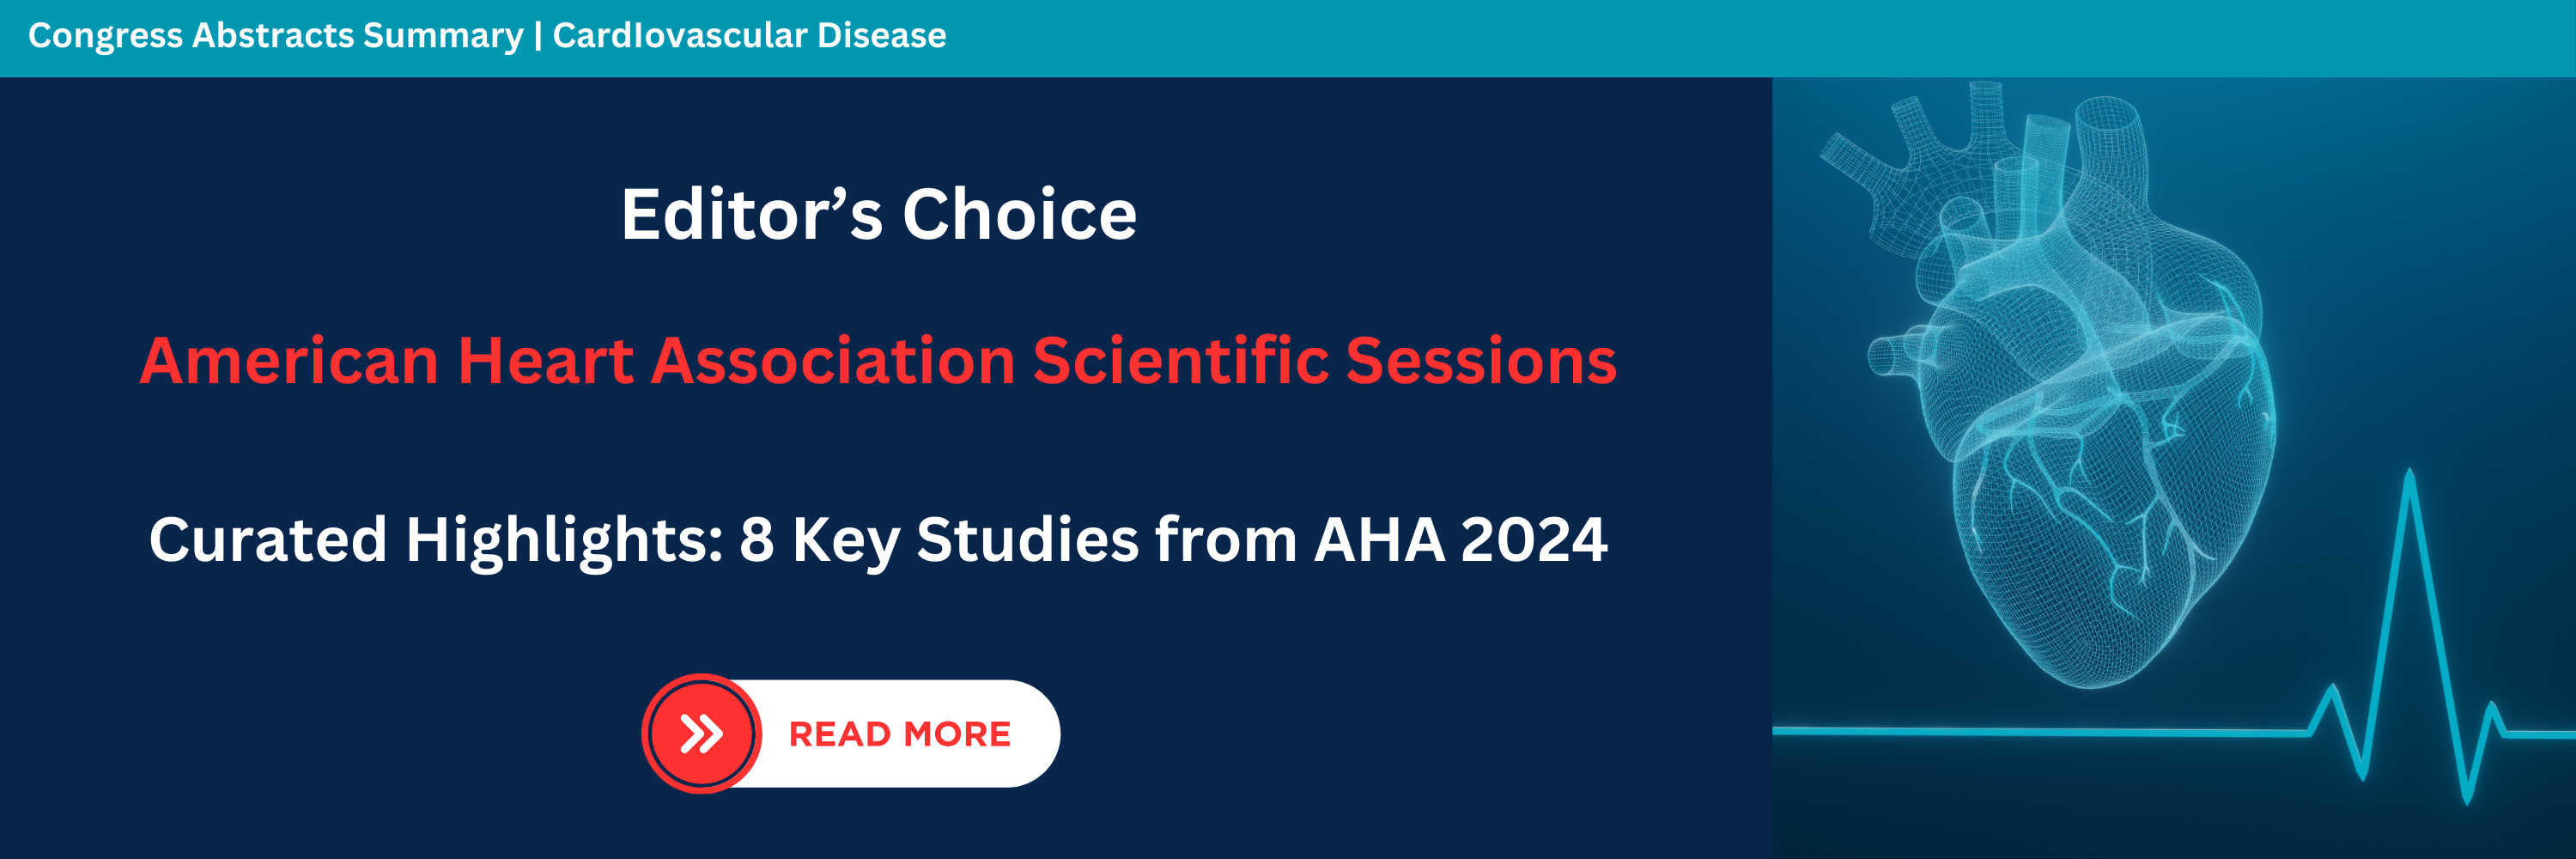Viewport: 2576px width, 859px height.
Task: Click the READ MORE button label
Action: click(x=900, y=734)
